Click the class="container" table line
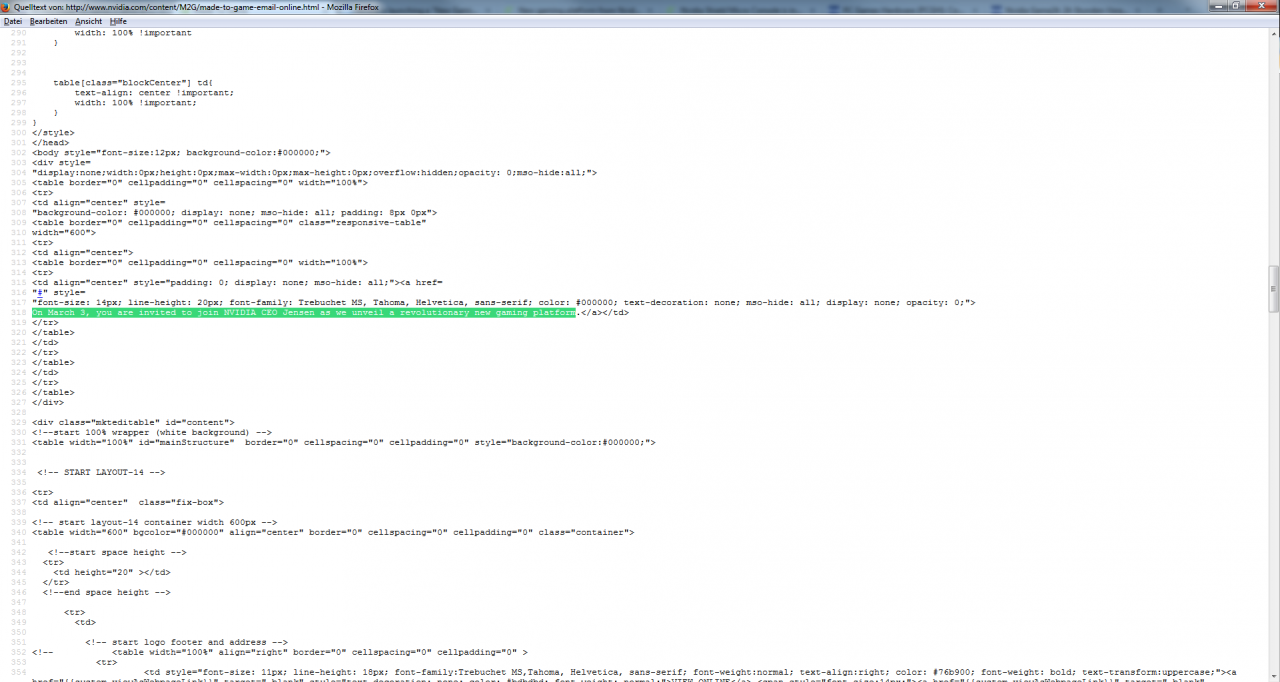Viewport: 1280px width, 682px height. point(333,532)
